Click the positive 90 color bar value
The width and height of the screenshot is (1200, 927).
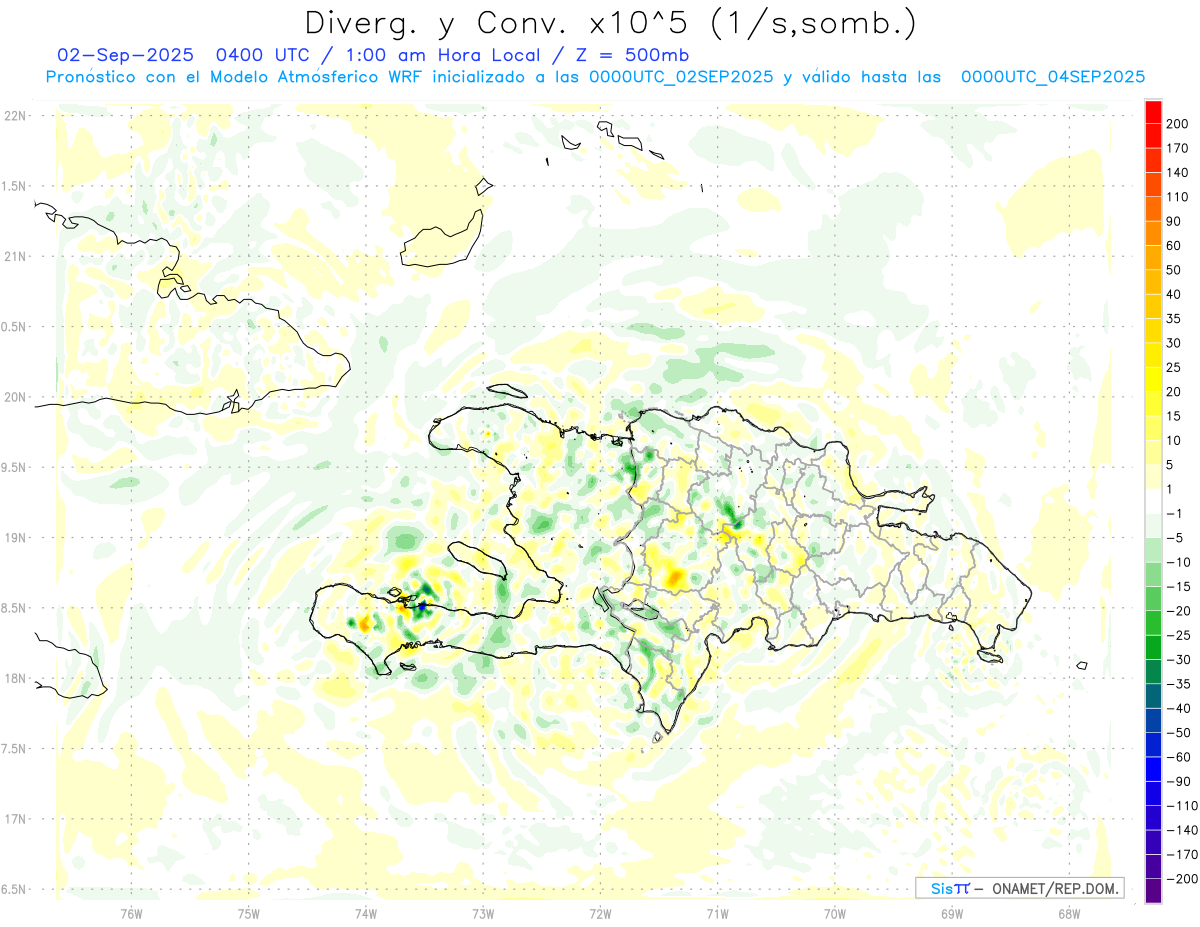1176,221
